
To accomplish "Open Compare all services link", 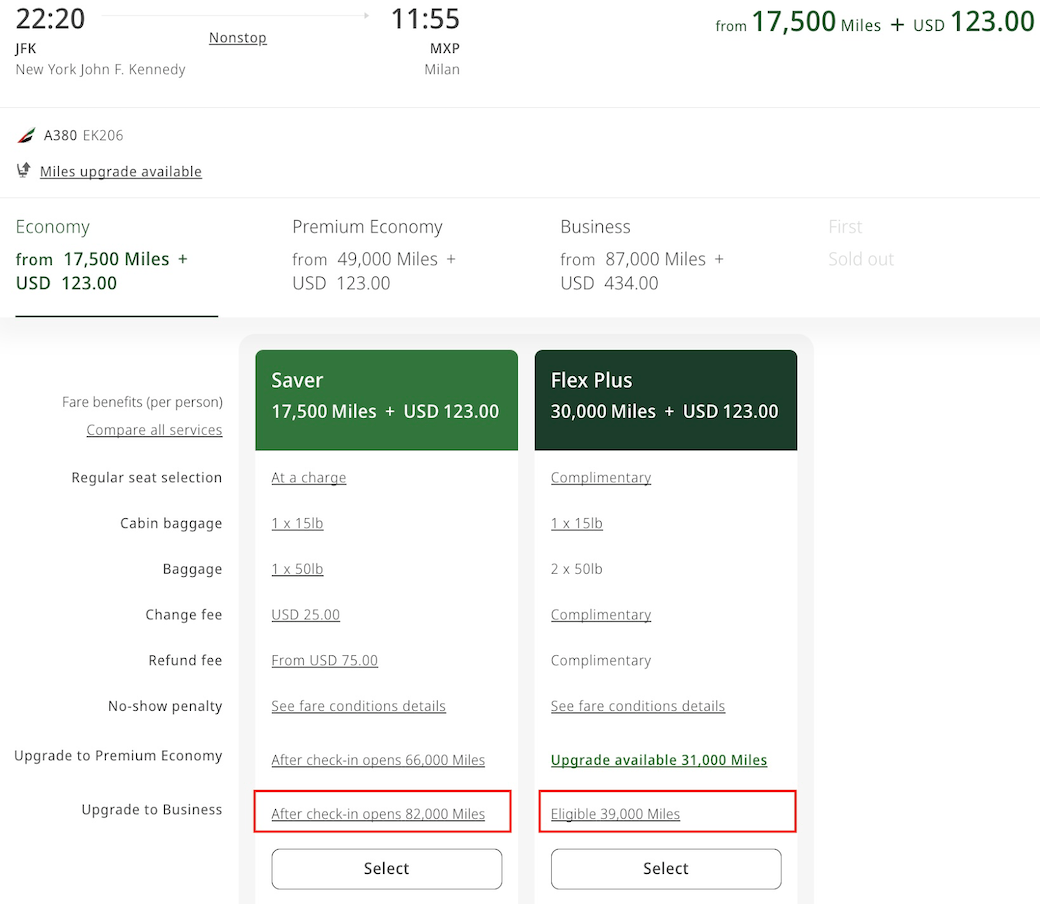I will [x=154, y=430].
